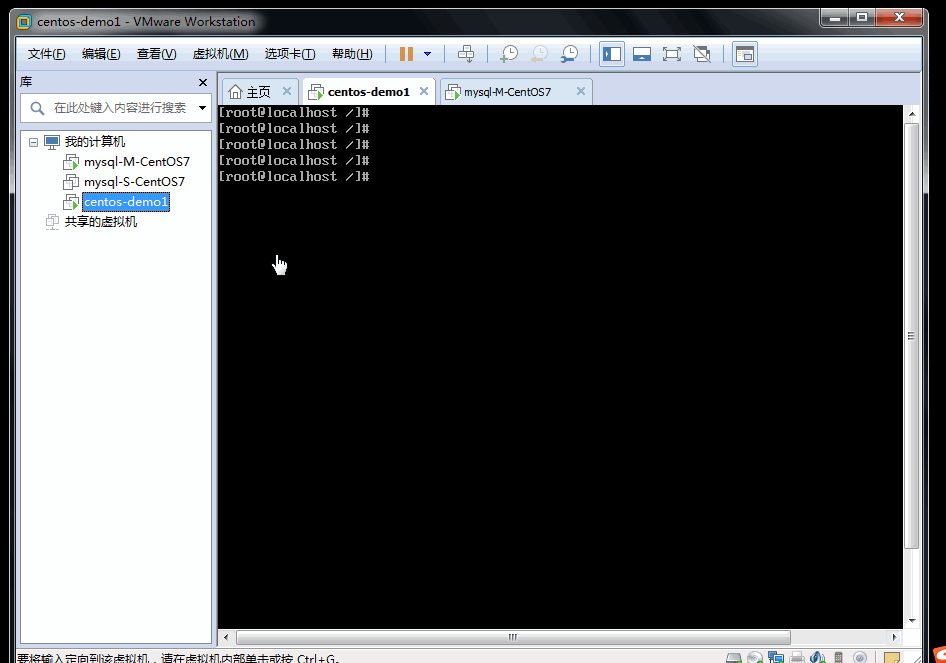Toggle the library sidebar view button
Screen dimensions: 946x663
612,54
